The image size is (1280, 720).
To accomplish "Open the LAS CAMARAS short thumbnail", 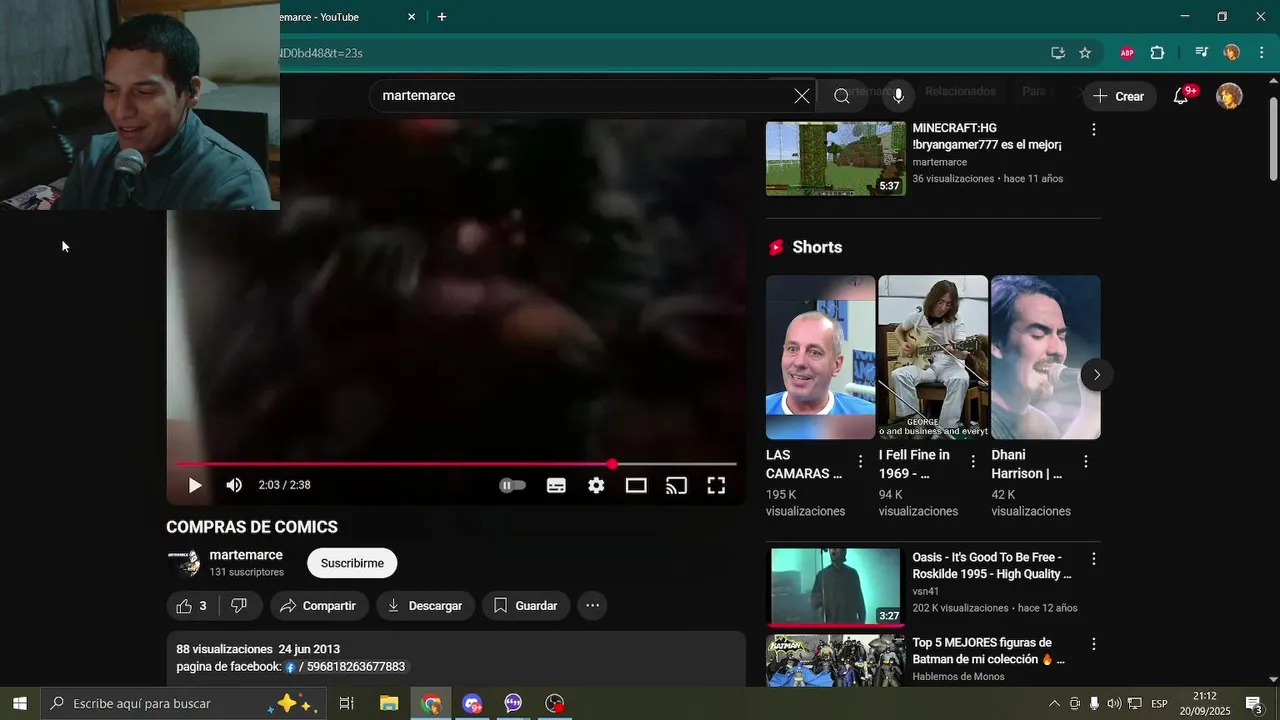I will [x=820, y=357].
